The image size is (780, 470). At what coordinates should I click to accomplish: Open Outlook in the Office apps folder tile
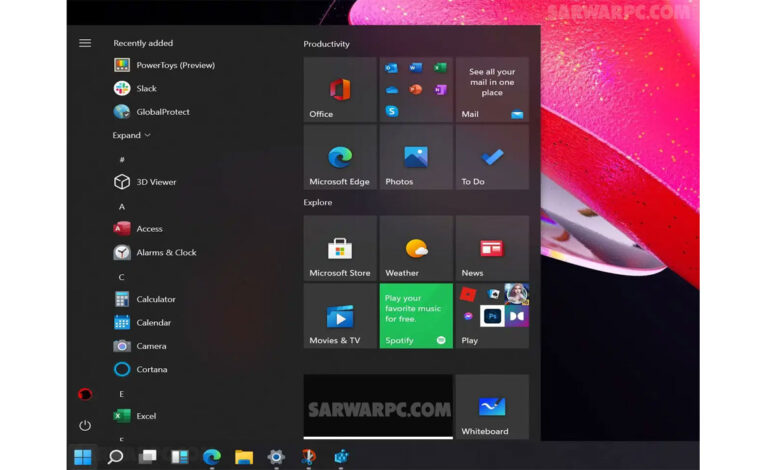(x=391, y=68)
